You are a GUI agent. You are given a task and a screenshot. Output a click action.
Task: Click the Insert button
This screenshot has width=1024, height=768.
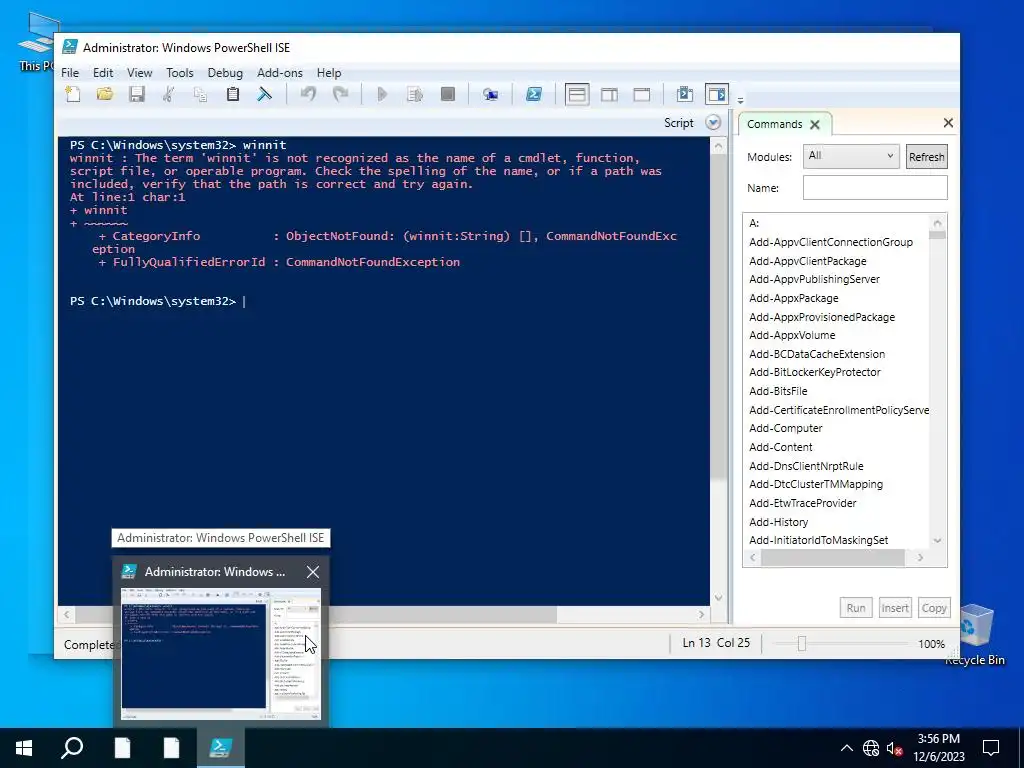(895, 608)
